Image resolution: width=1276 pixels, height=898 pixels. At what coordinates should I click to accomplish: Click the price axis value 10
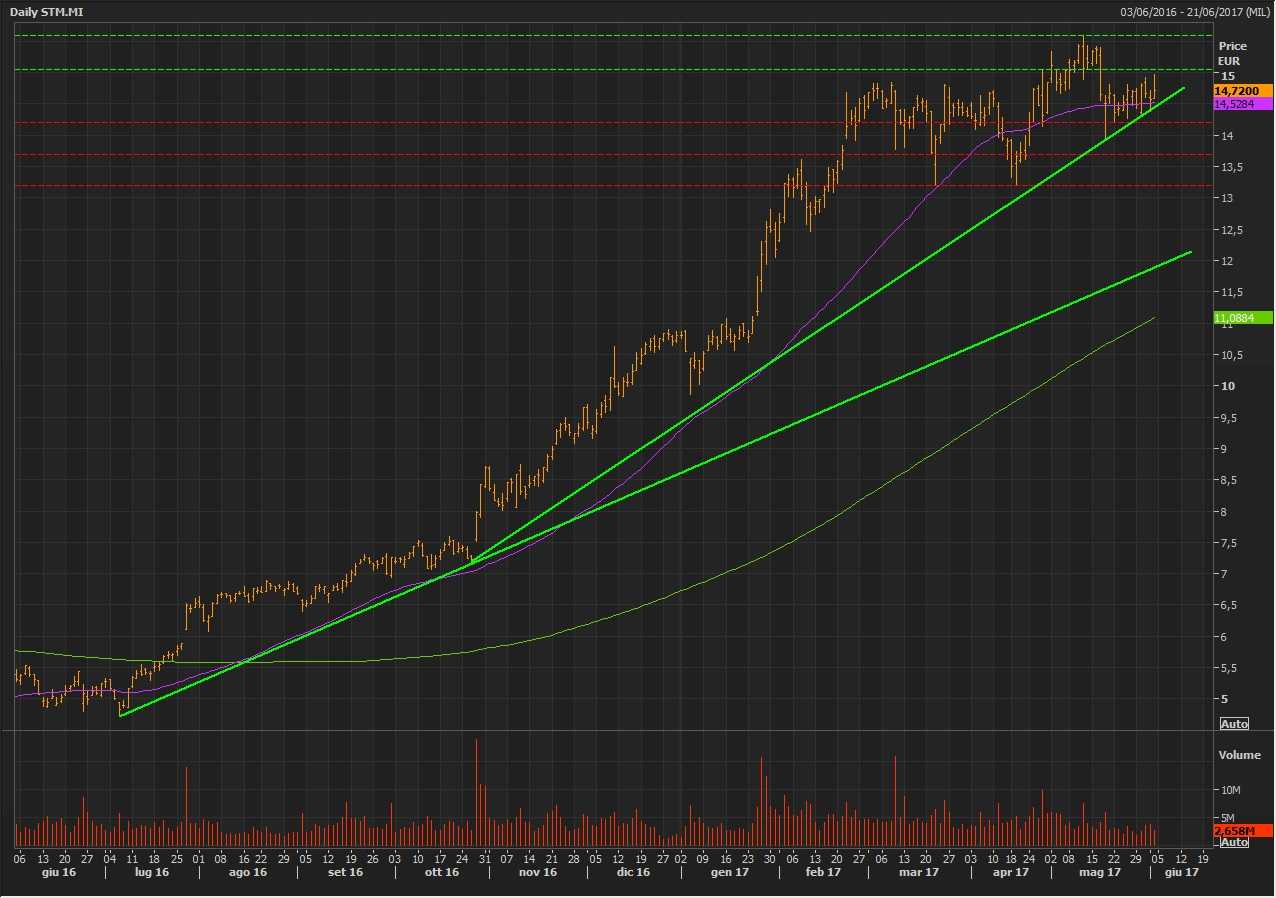[x=1226, y=386]
